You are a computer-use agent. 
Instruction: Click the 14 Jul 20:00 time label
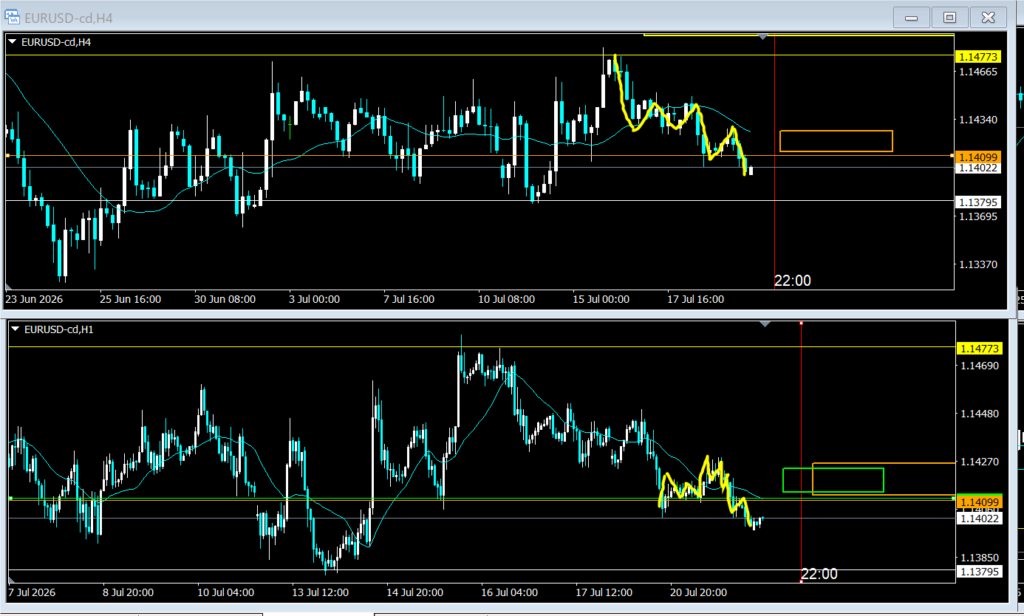coord(415,592)
